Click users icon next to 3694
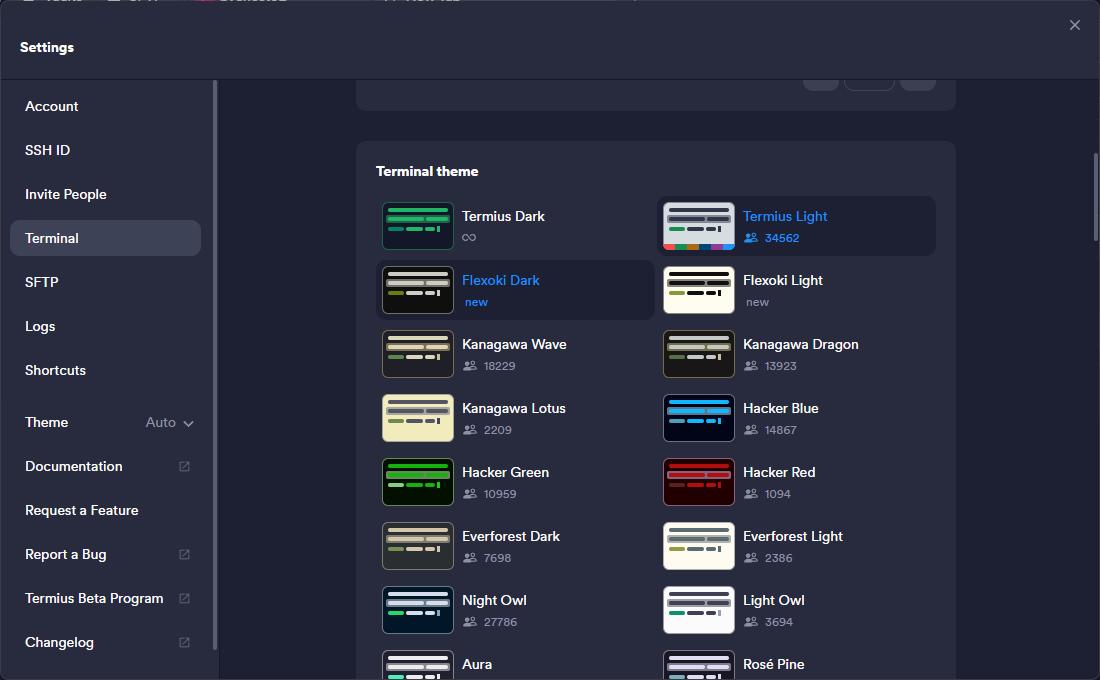This screenshot has height=680, width=1100. point(751,622)
